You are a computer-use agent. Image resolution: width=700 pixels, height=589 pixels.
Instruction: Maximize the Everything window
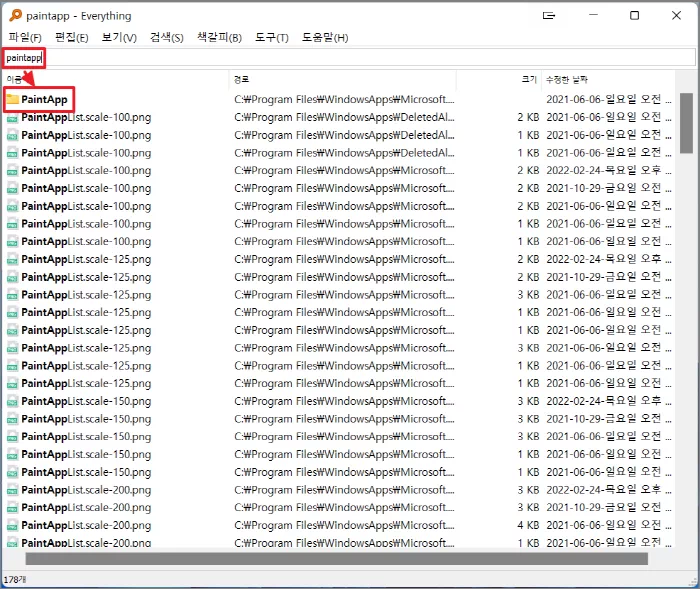634,15
